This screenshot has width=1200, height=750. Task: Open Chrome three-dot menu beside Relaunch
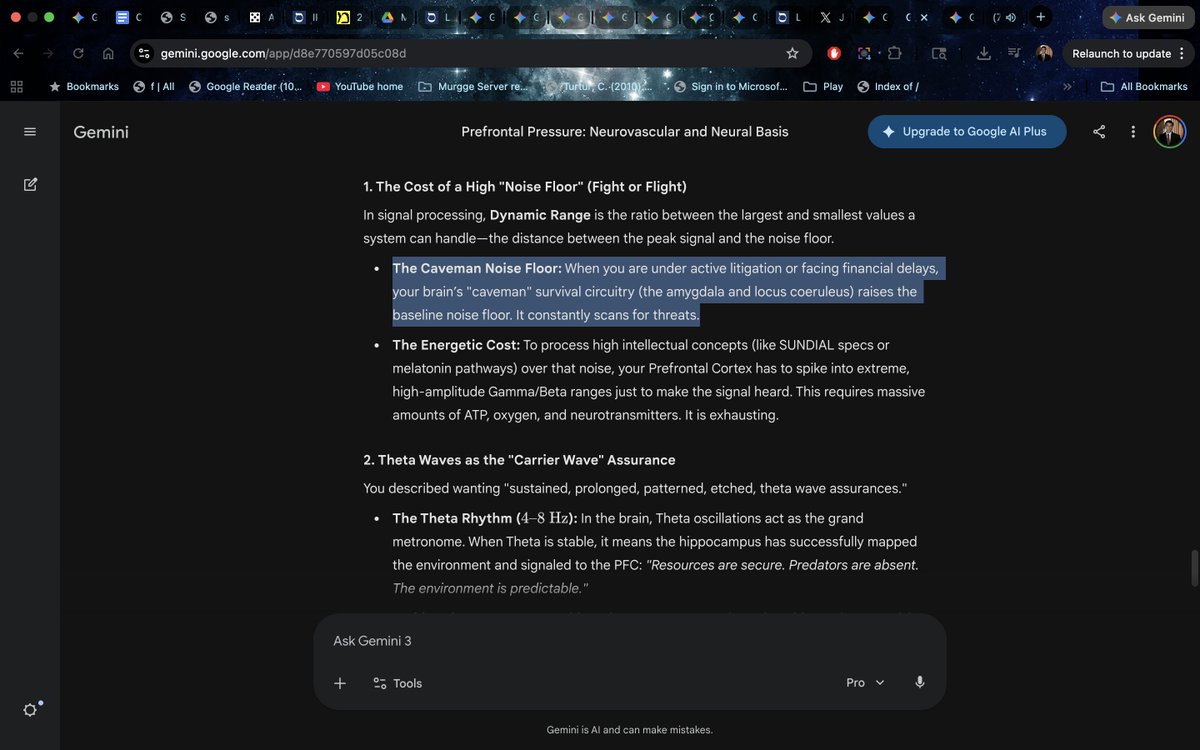tap(1182, 53)
